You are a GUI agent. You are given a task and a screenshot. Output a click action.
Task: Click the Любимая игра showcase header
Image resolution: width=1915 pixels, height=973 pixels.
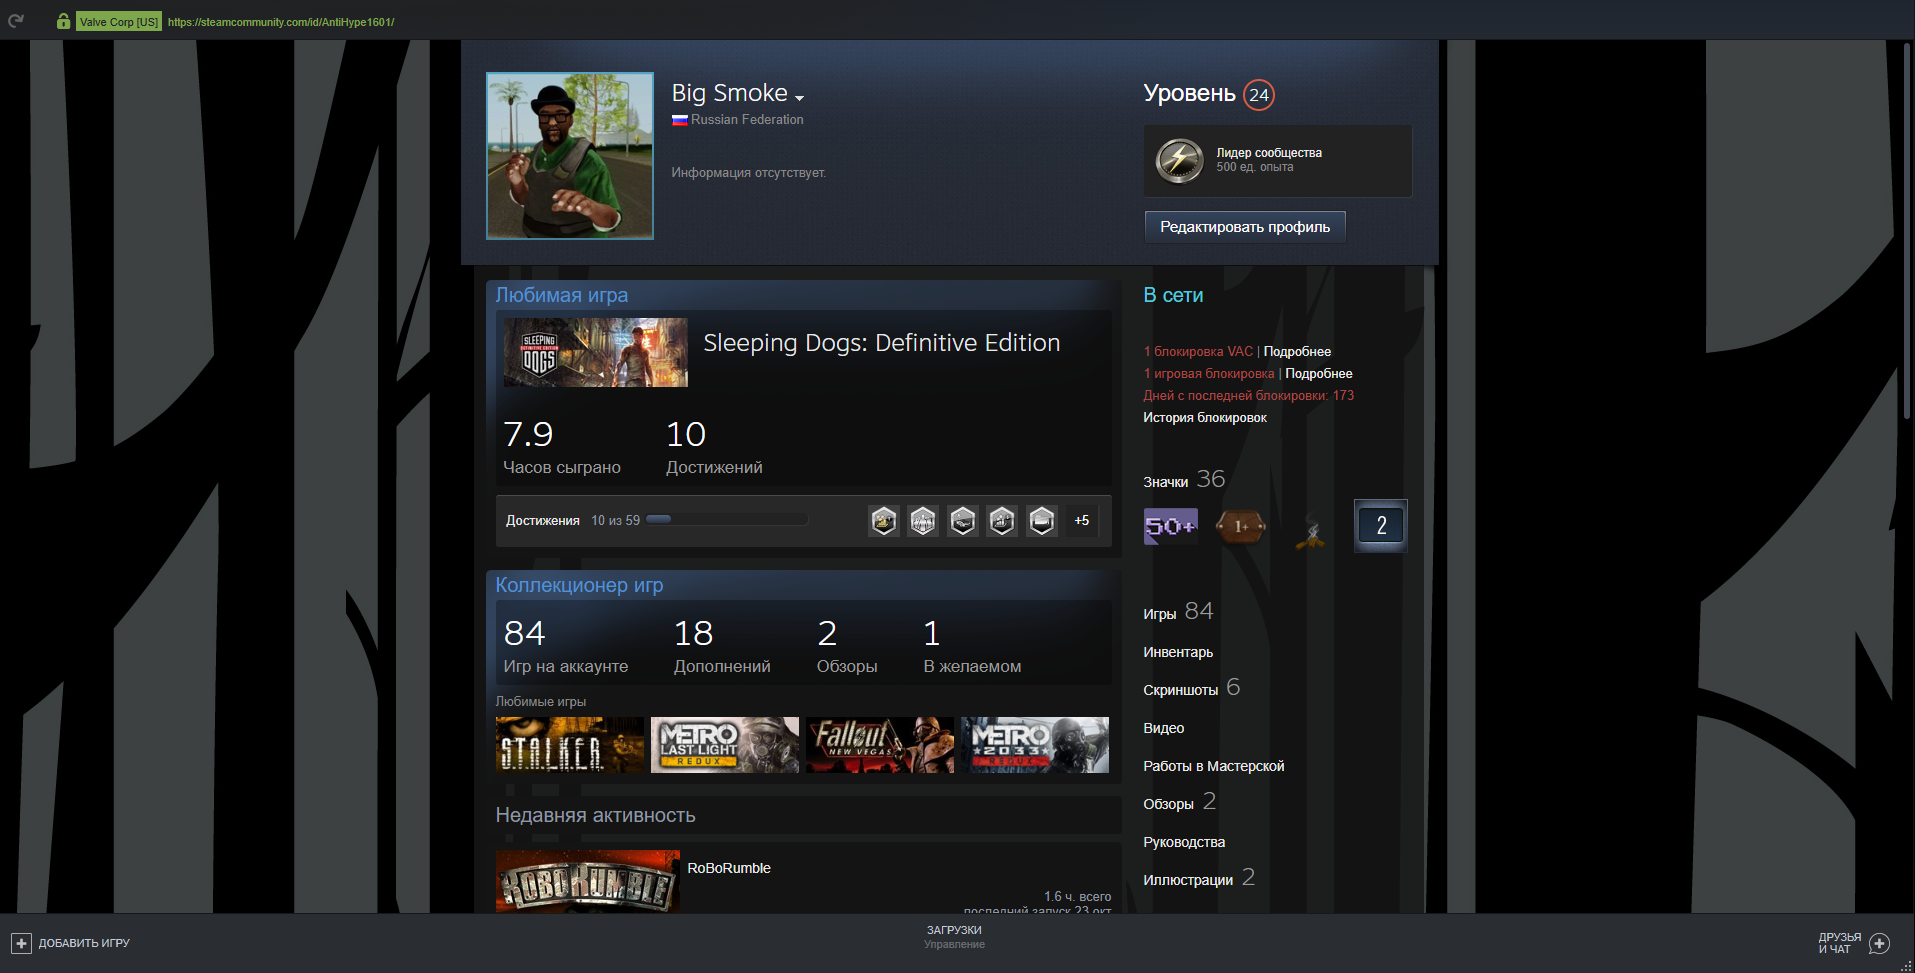(x=562, y=295)
